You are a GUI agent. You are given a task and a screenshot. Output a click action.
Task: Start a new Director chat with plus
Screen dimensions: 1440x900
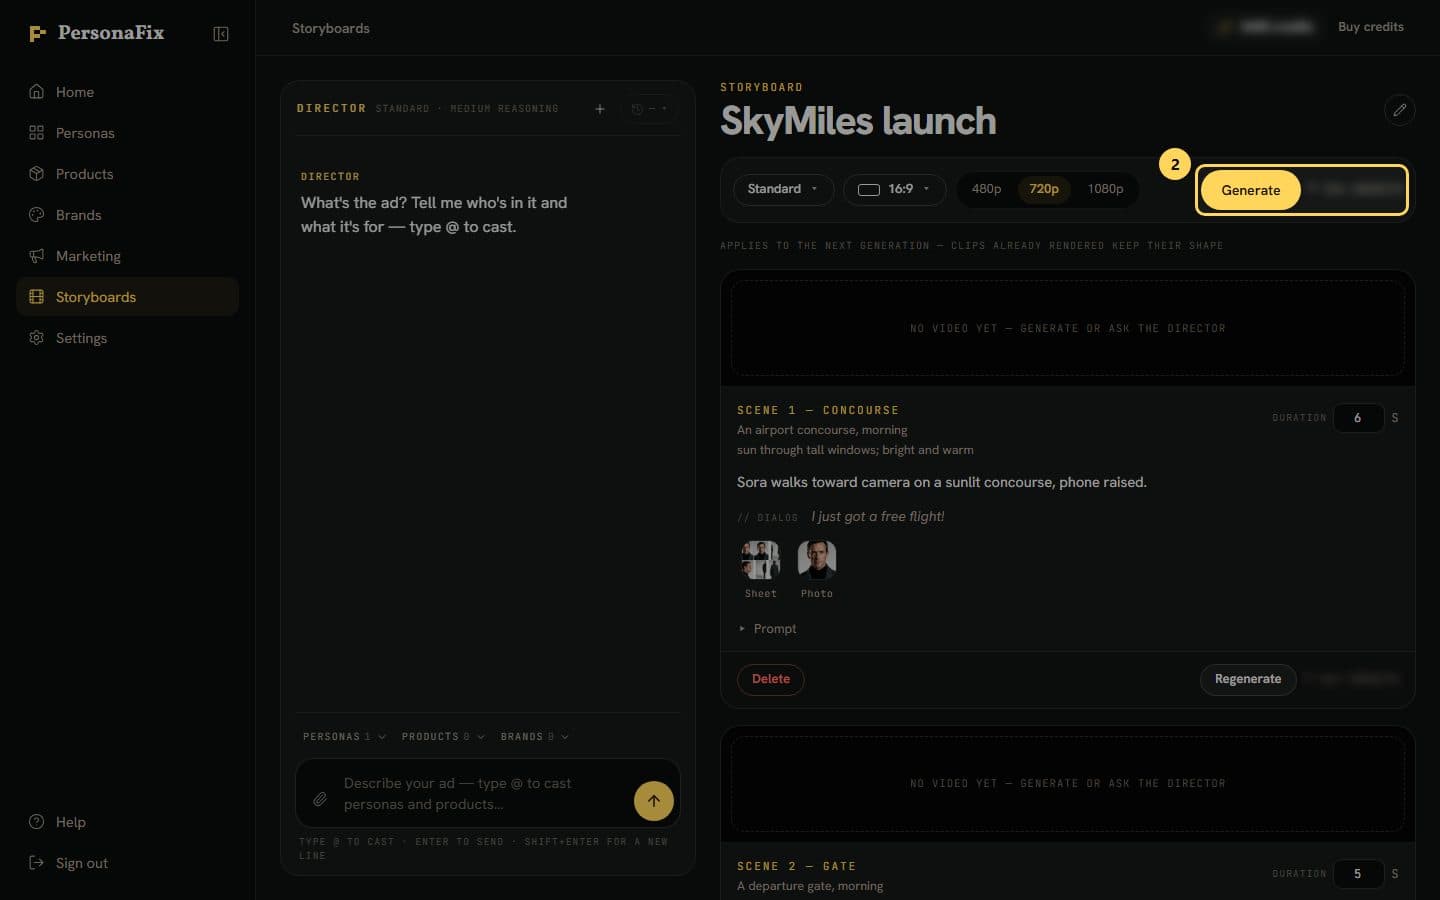coord(600,109)
